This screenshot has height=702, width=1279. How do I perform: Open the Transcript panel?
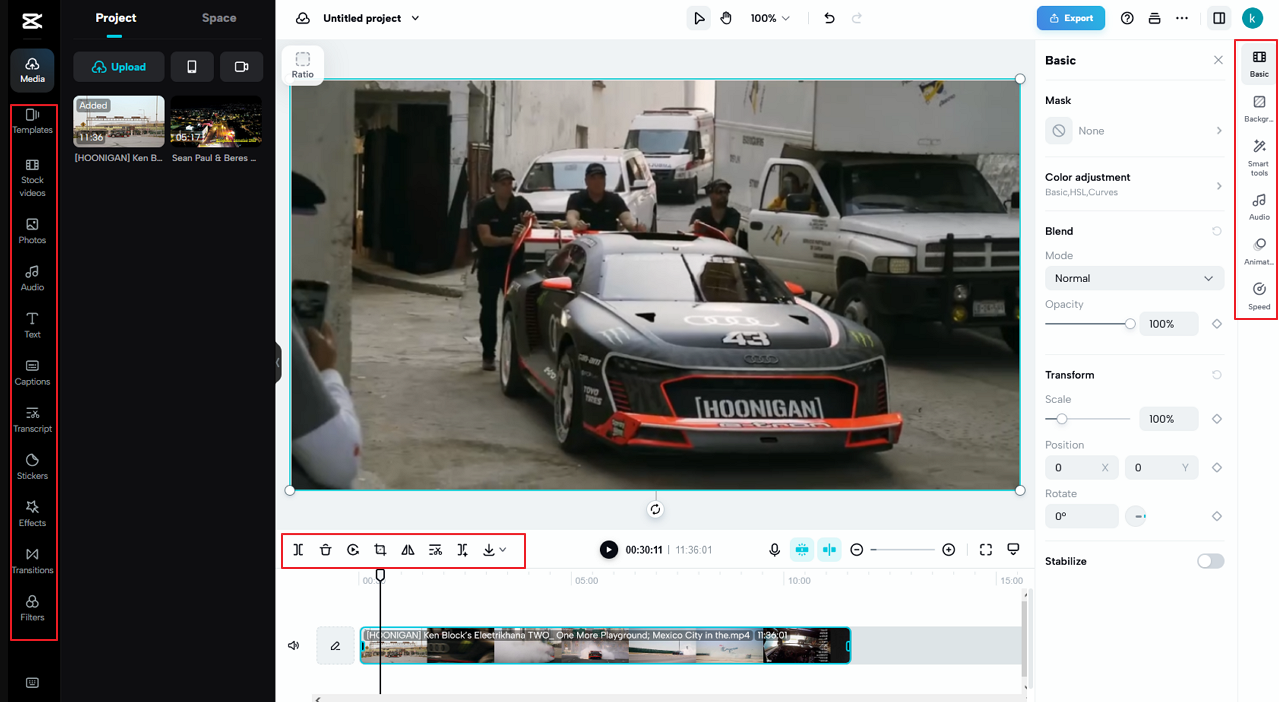pyautogui.click(x=32, y=419)
